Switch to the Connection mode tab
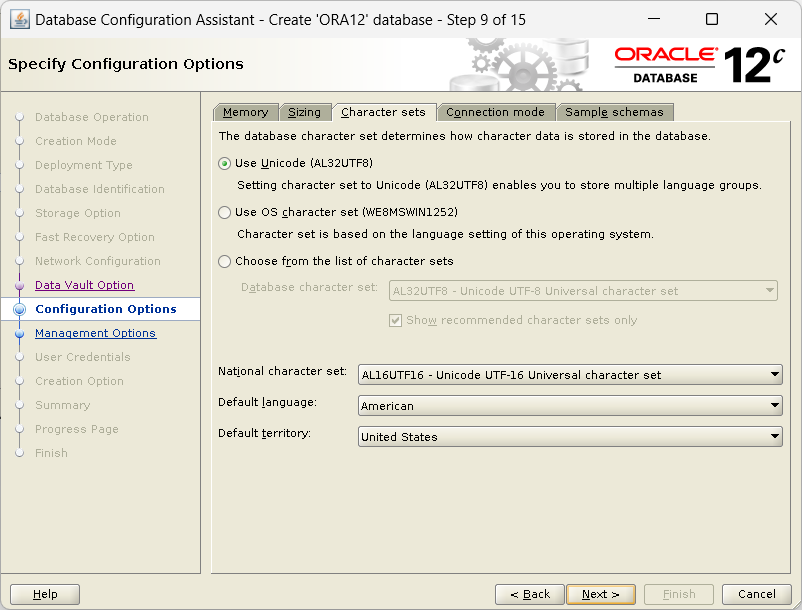This screenshot has height=610, width=802. (495, 112)
